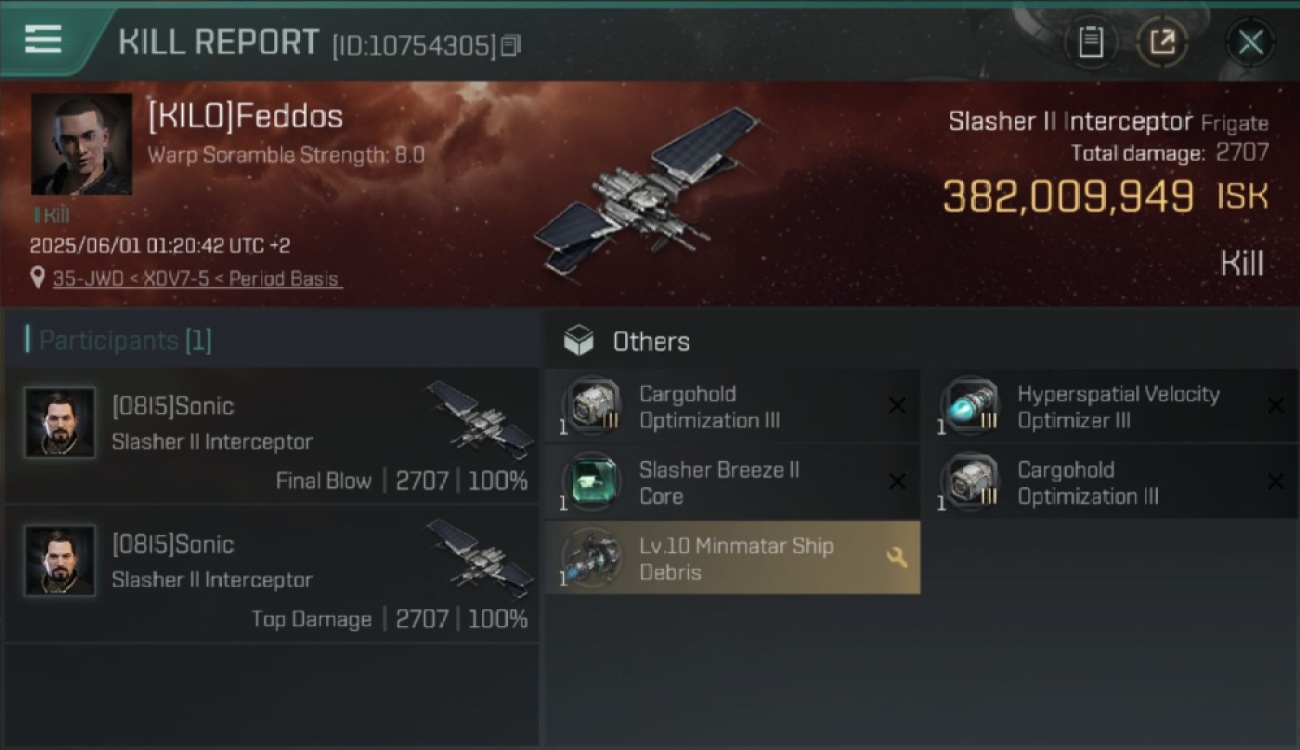Open the hamburger menu
Screen dimensions: 1300x750
pos(43,40)
